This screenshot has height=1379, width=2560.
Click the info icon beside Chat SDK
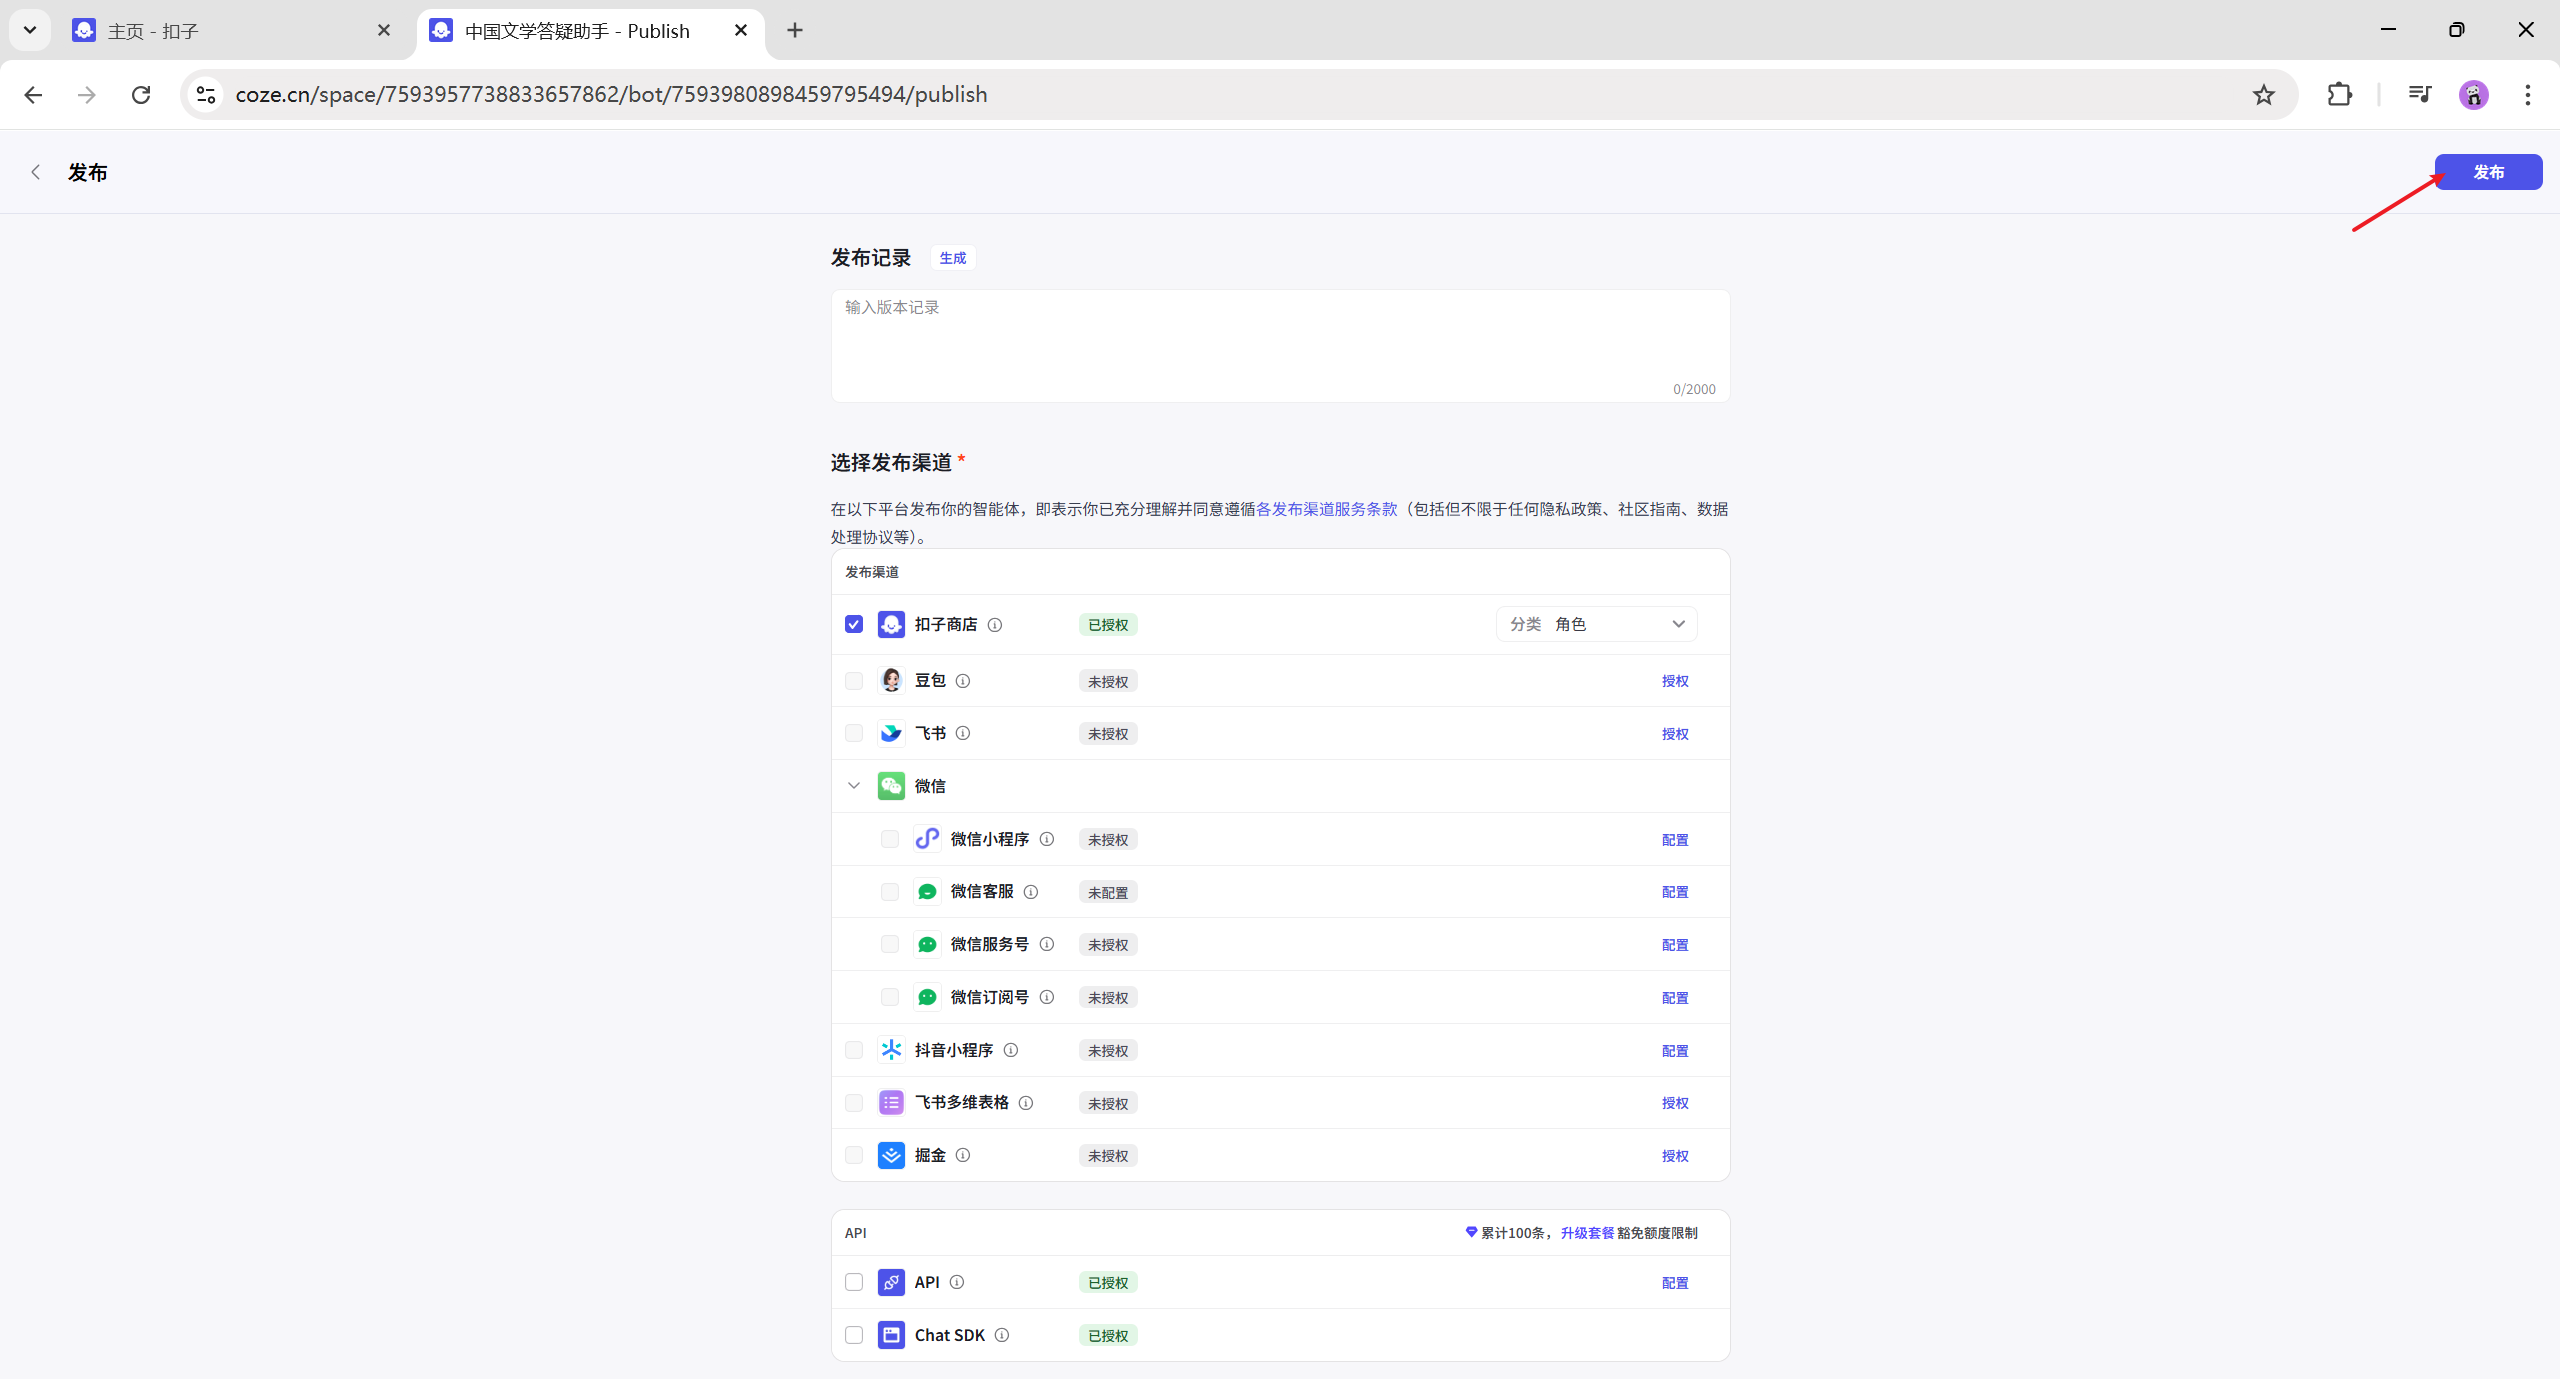click(1001, 1335)
